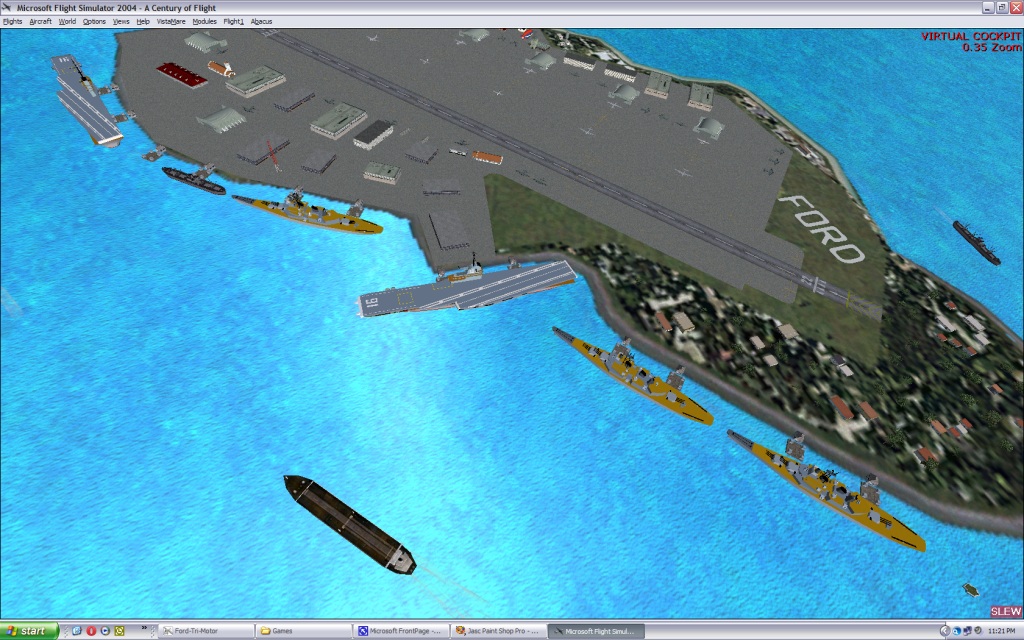The image size is (1024, 640).
Task: Open the Aircraft menu
Action: [40, 21]
